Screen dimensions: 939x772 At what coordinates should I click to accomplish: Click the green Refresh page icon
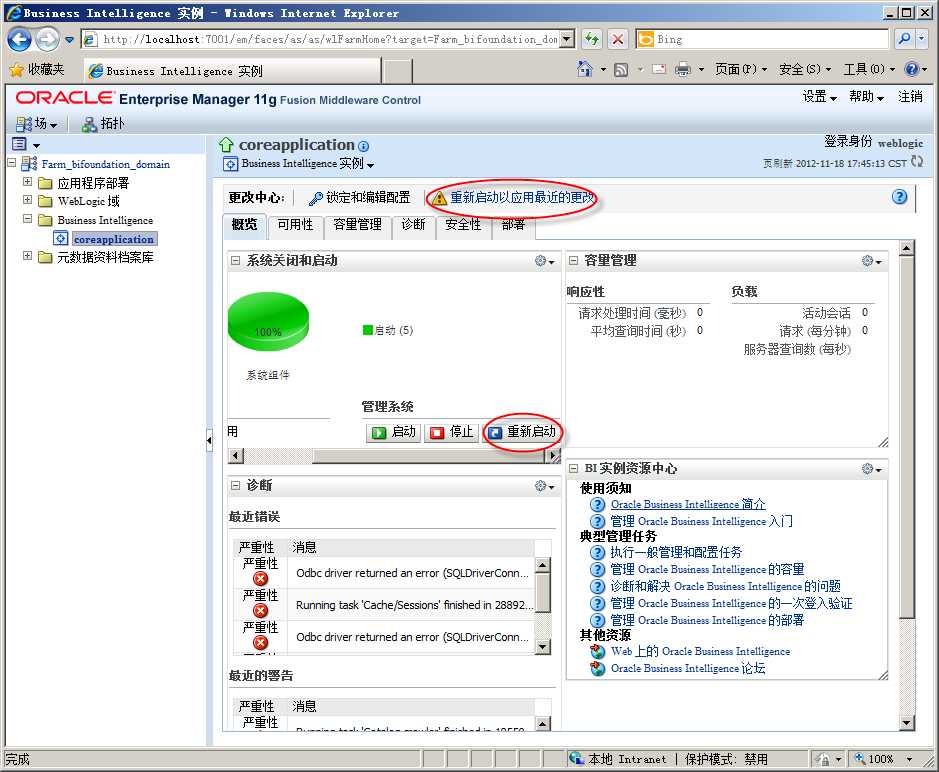(x=592, y=40)
